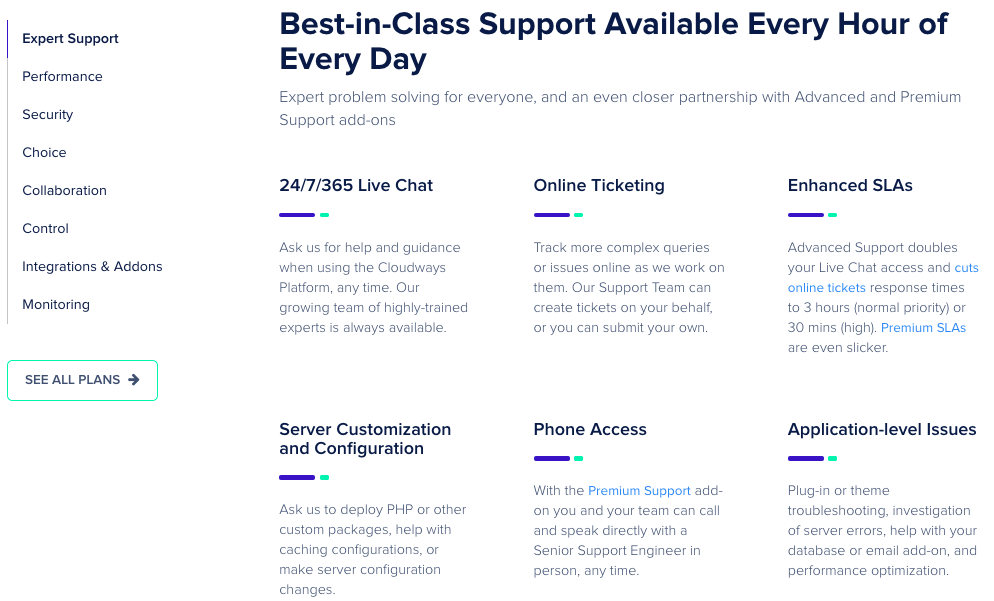Click the Application-level Issues heading

coord(882,429)
